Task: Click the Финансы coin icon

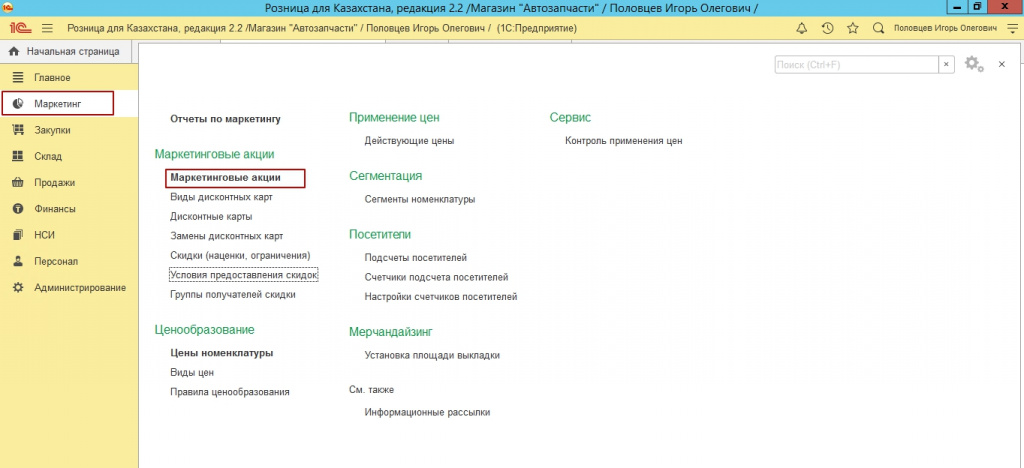Action: 18,209
